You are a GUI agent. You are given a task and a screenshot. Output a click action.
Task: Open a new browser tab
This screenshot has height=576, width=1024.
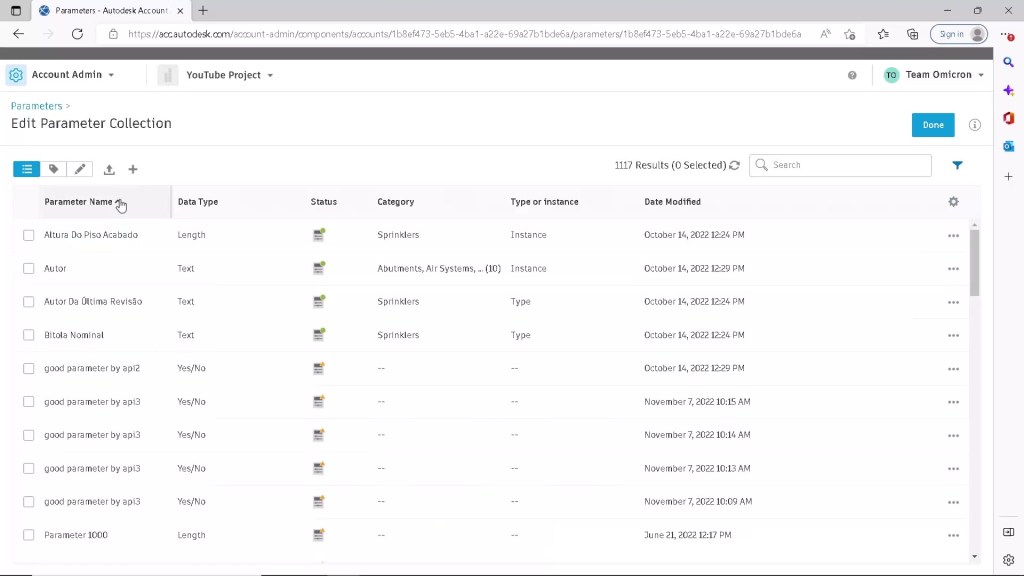coord(203,10)
